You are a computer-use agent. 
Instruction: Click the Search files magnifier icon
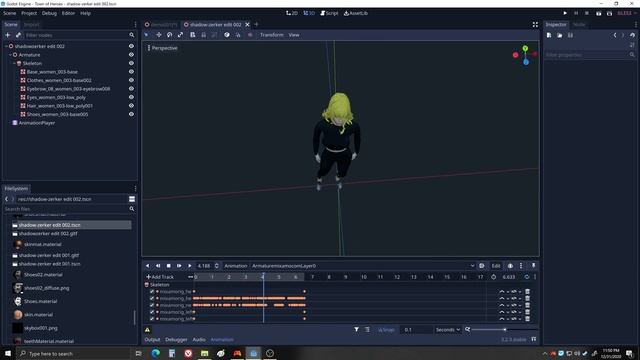point(131,209)
